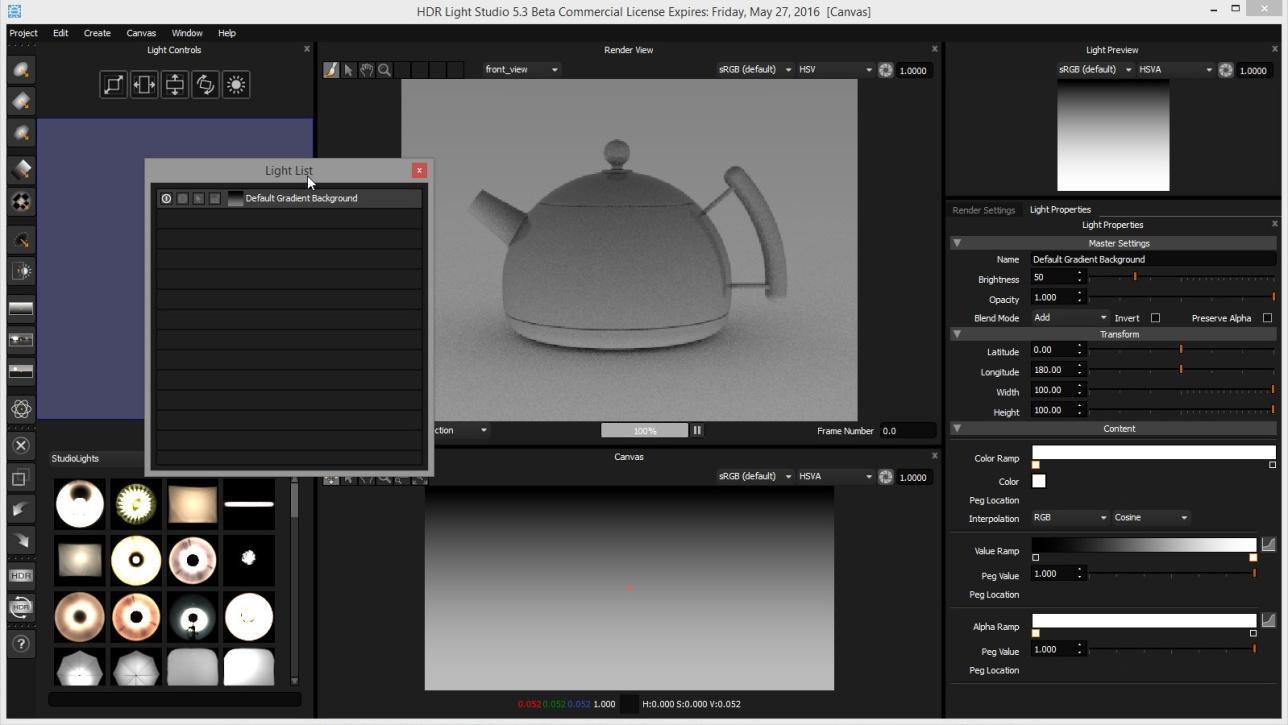Select the horizontal move tool in Light Controls
The image size is (1288, 725).
(144, 85)
